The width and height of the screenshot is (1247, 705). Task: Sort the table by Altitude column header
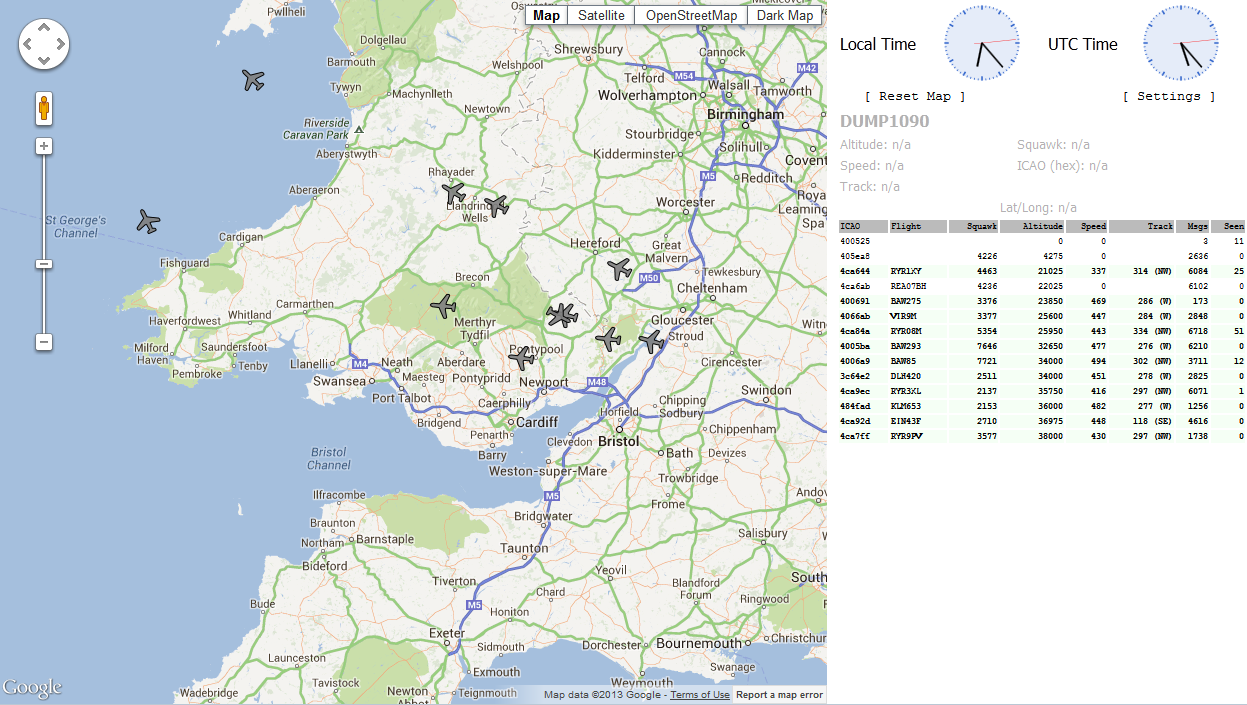[x=1033, y=226]
